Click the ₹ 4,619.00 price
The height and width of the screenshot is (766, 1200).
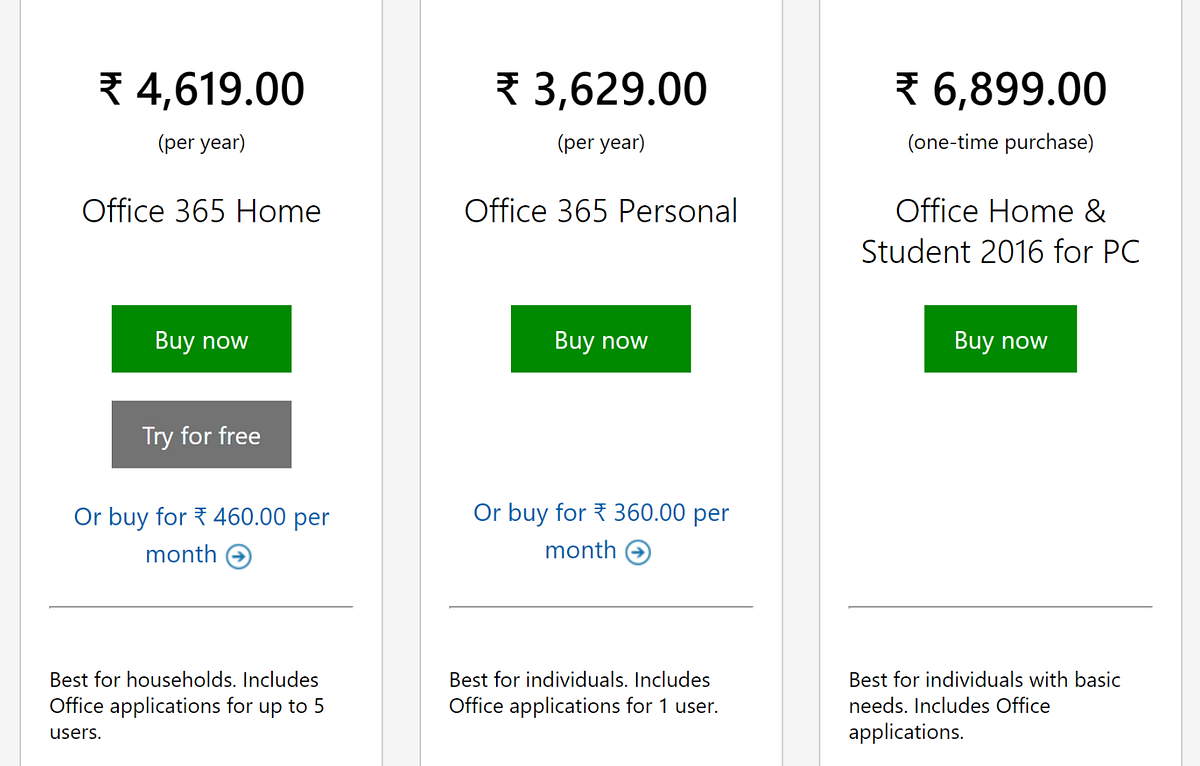(x=201, y=89)
